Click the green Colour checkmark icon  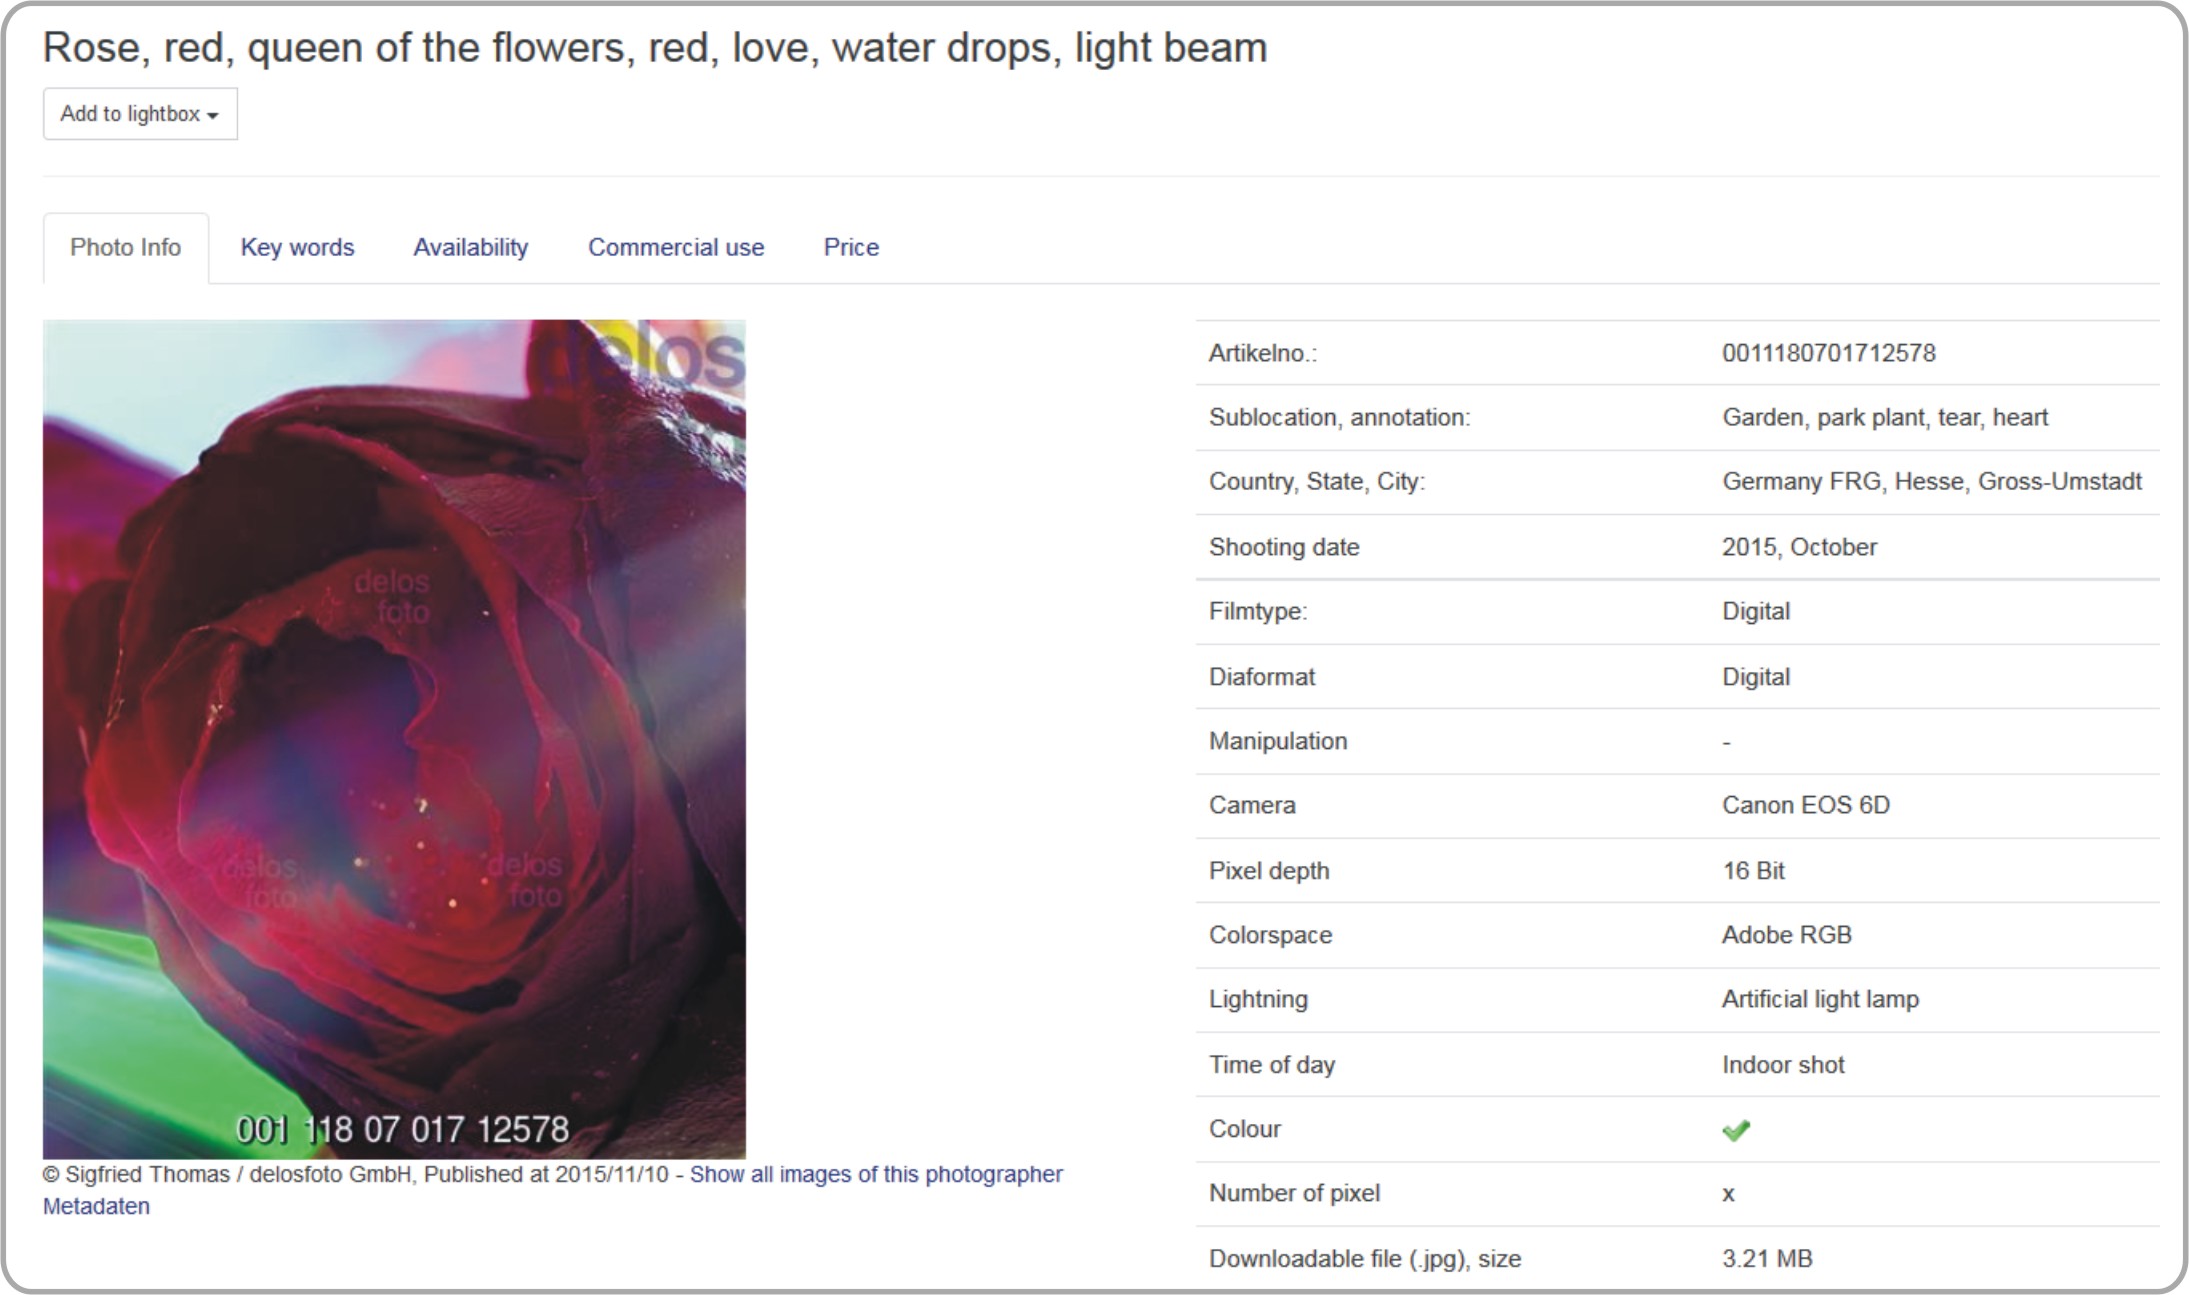pyautogui.click(x=1736, y=1130)
